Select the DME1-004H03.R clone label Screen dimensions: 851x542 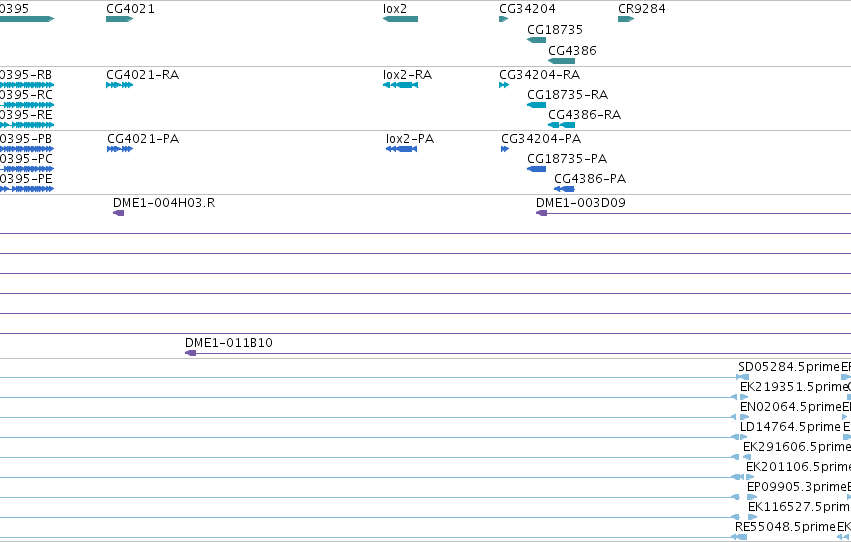pos(164,202)
